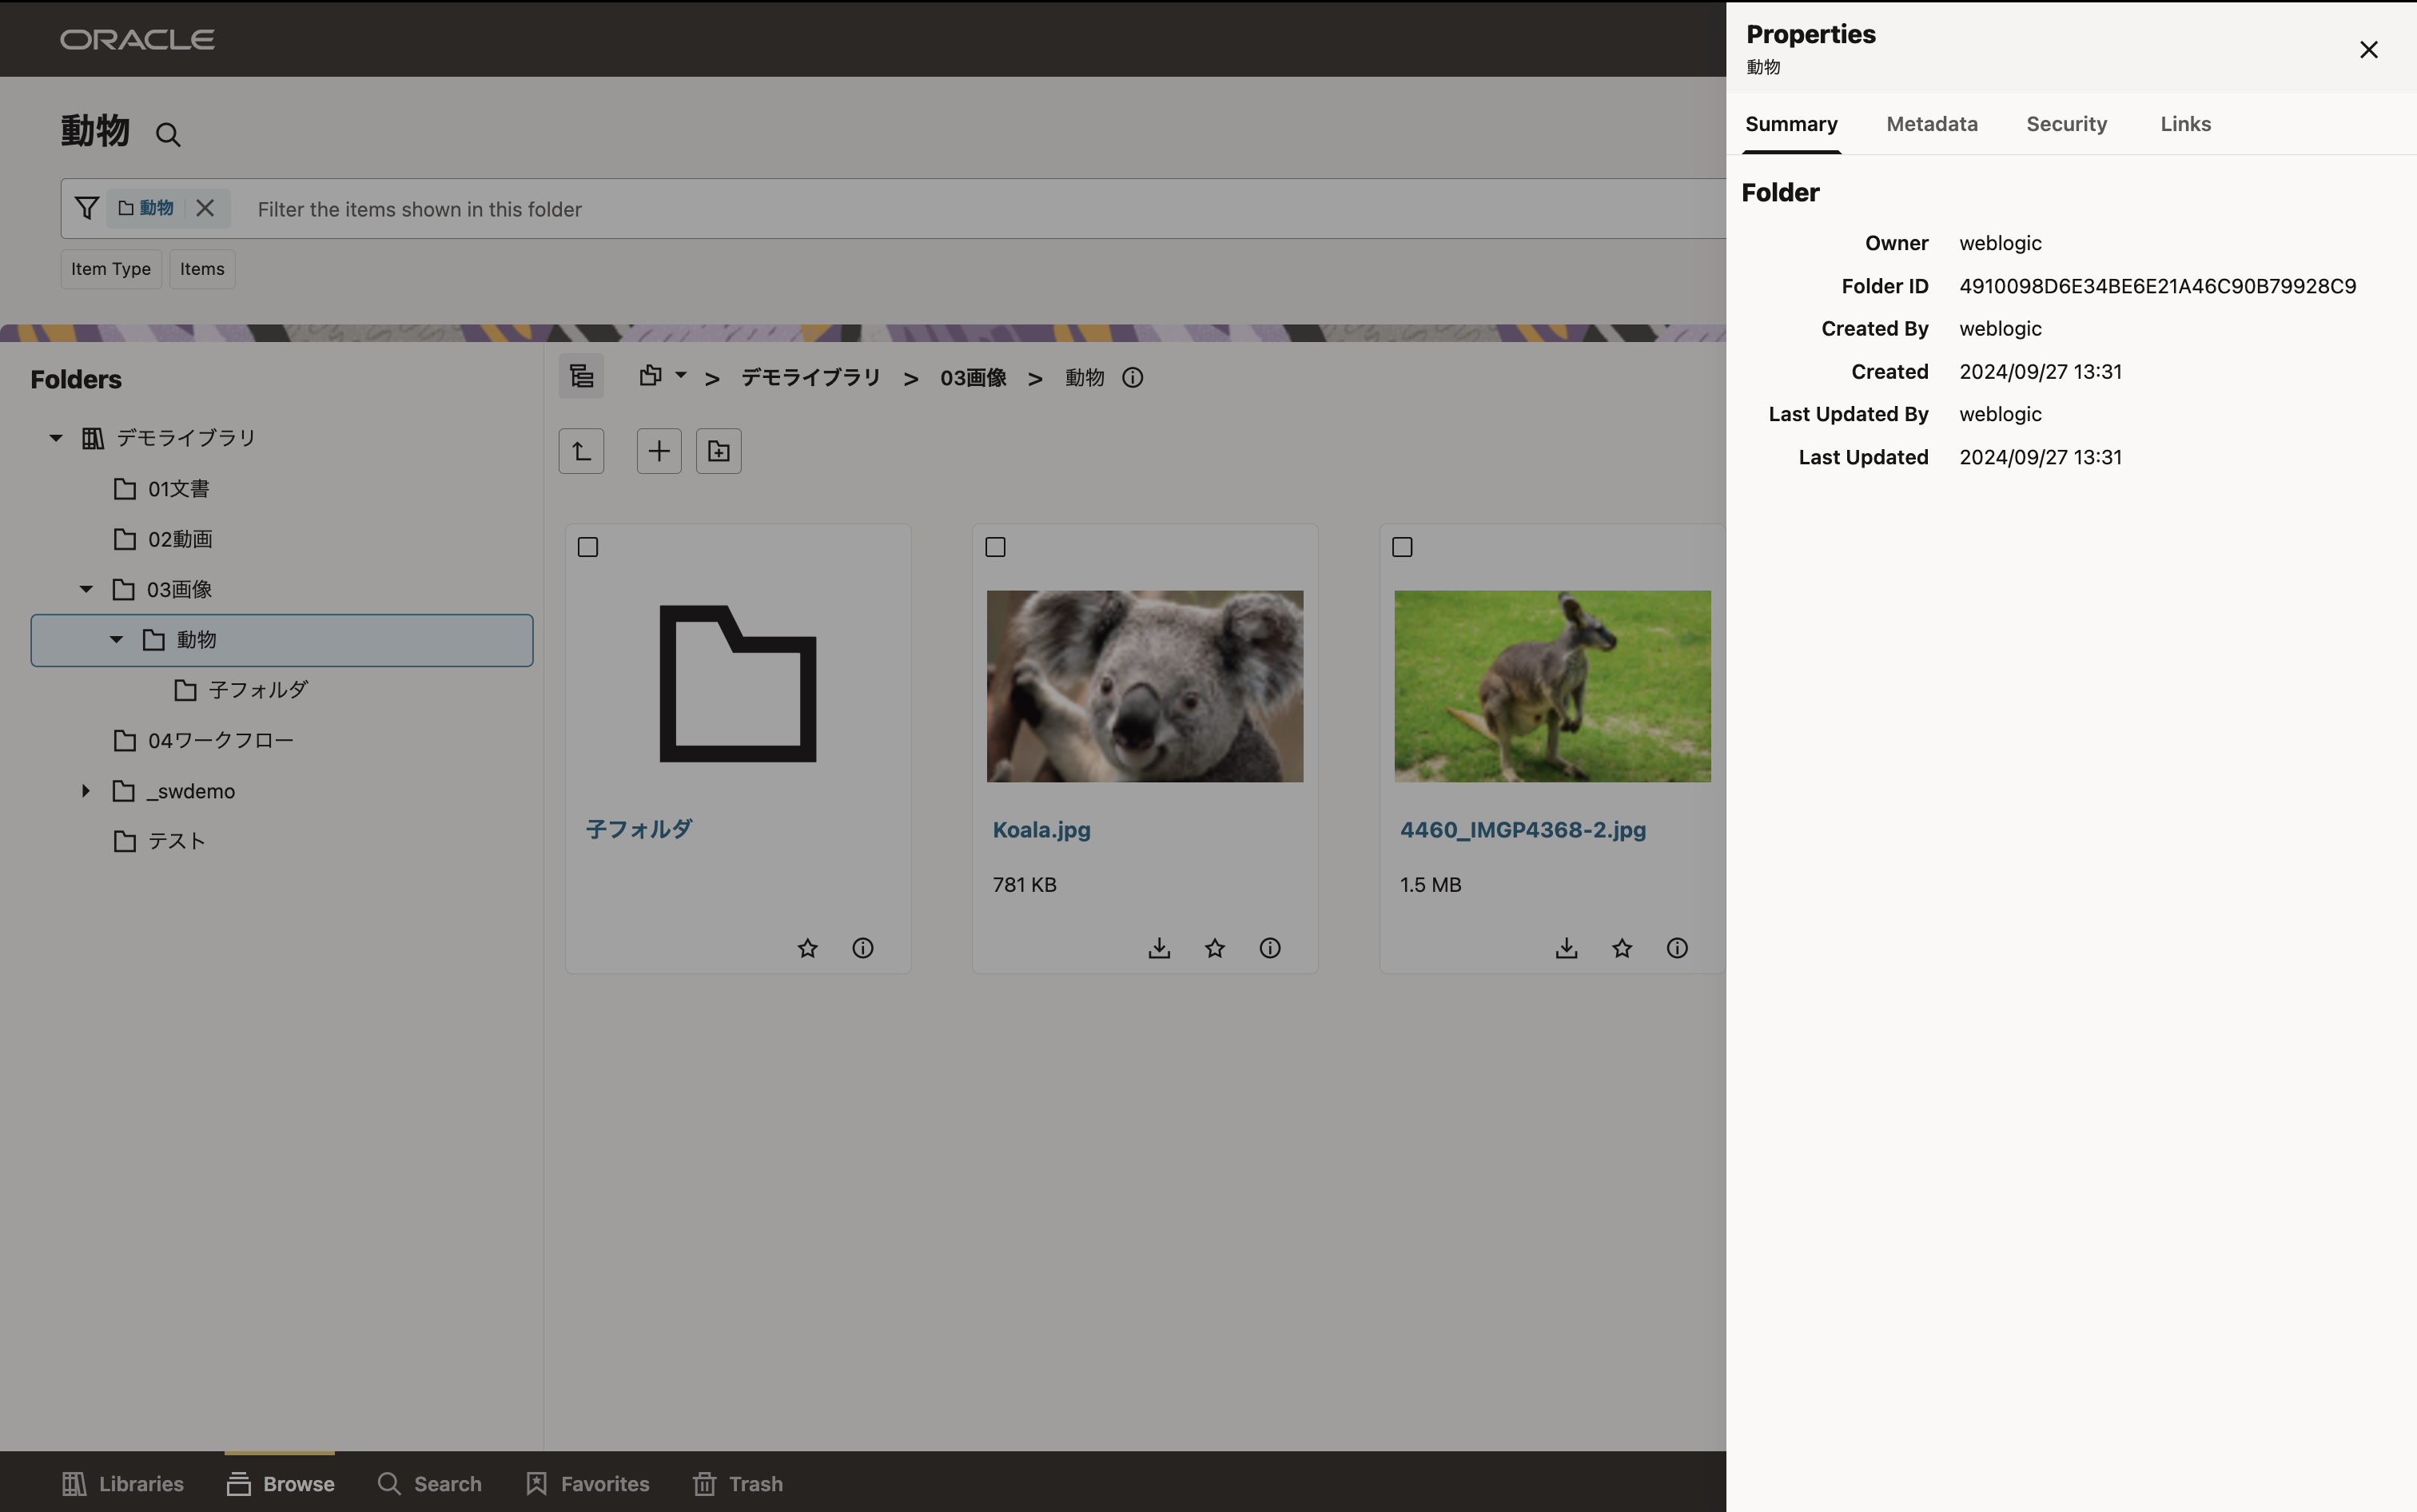Select the Koala.jpg checkbox
This screenshot has width=2417, height=1512.
pyautogui.click(x=995, y=547)
